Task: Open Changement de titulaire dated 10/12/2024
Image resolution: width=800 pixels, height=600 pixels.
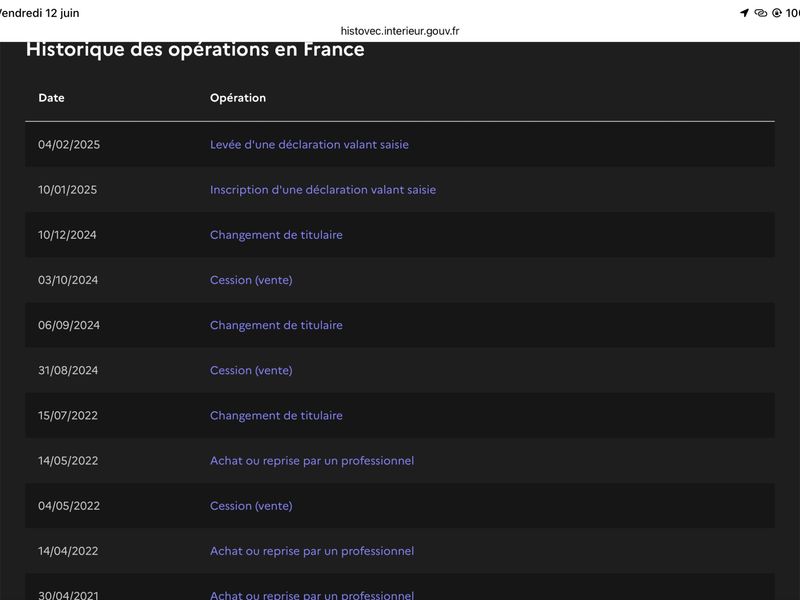Action: tap(276, 235)
